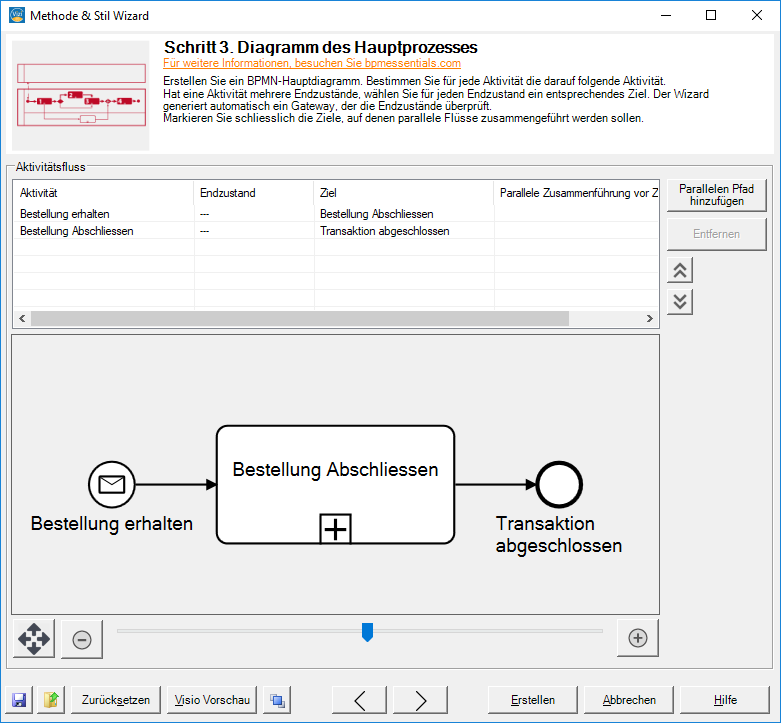Click the Aktivität column header
The image size is (781, 723).
pos(104,193)
